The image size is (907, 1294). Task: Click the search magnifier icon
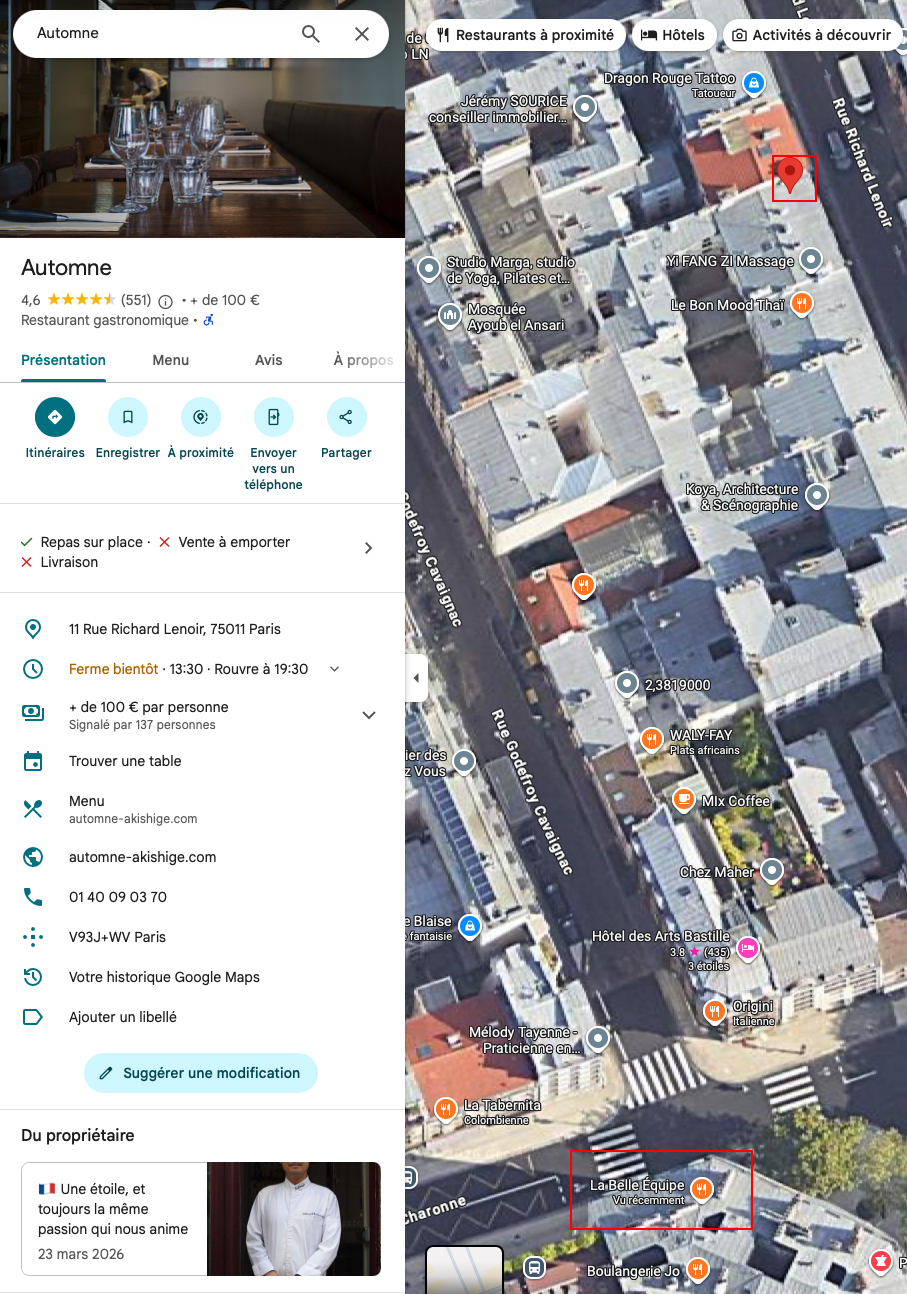[311, 34]
